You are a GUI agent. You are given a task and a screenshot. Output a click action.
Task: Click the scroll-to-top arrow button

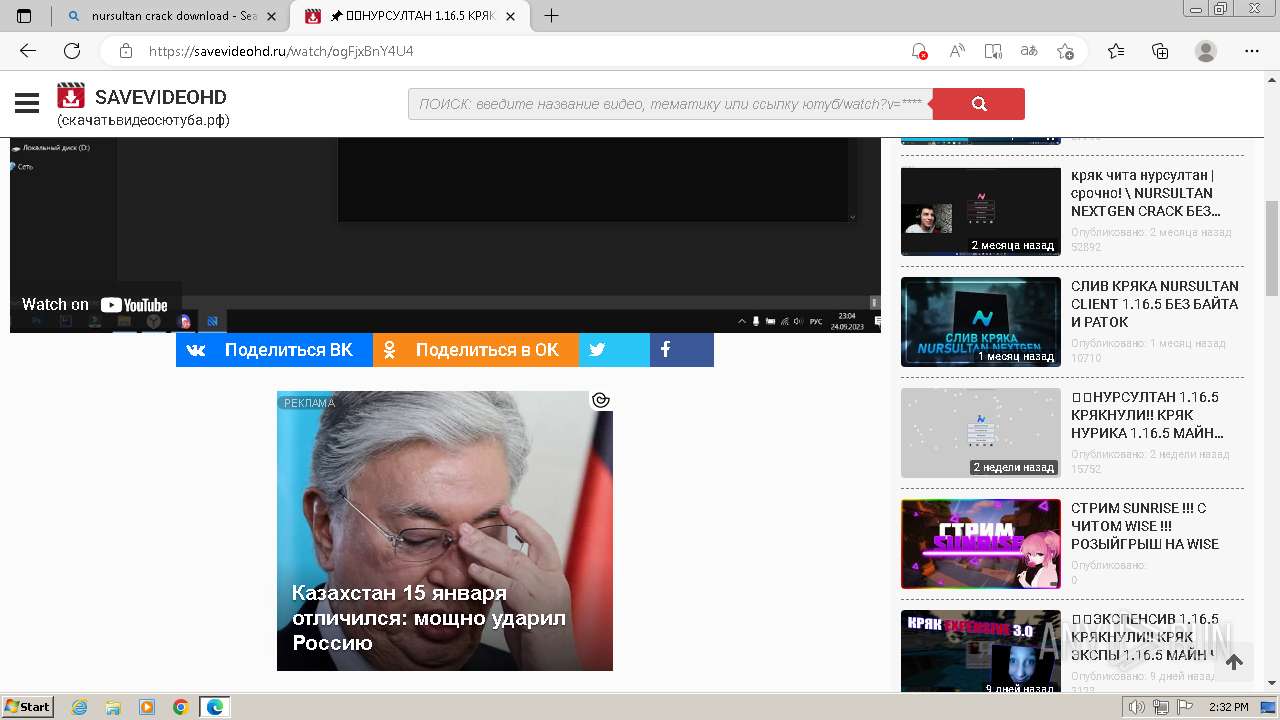tap(1234, 662)
